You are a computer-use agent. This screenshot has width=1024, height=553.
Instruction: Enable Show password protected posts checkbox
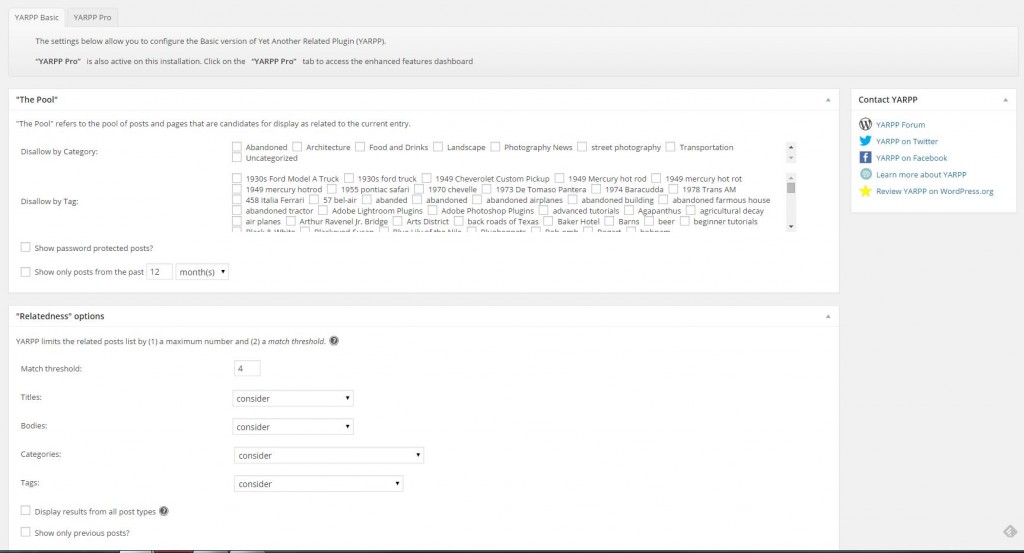pos(25,247)
